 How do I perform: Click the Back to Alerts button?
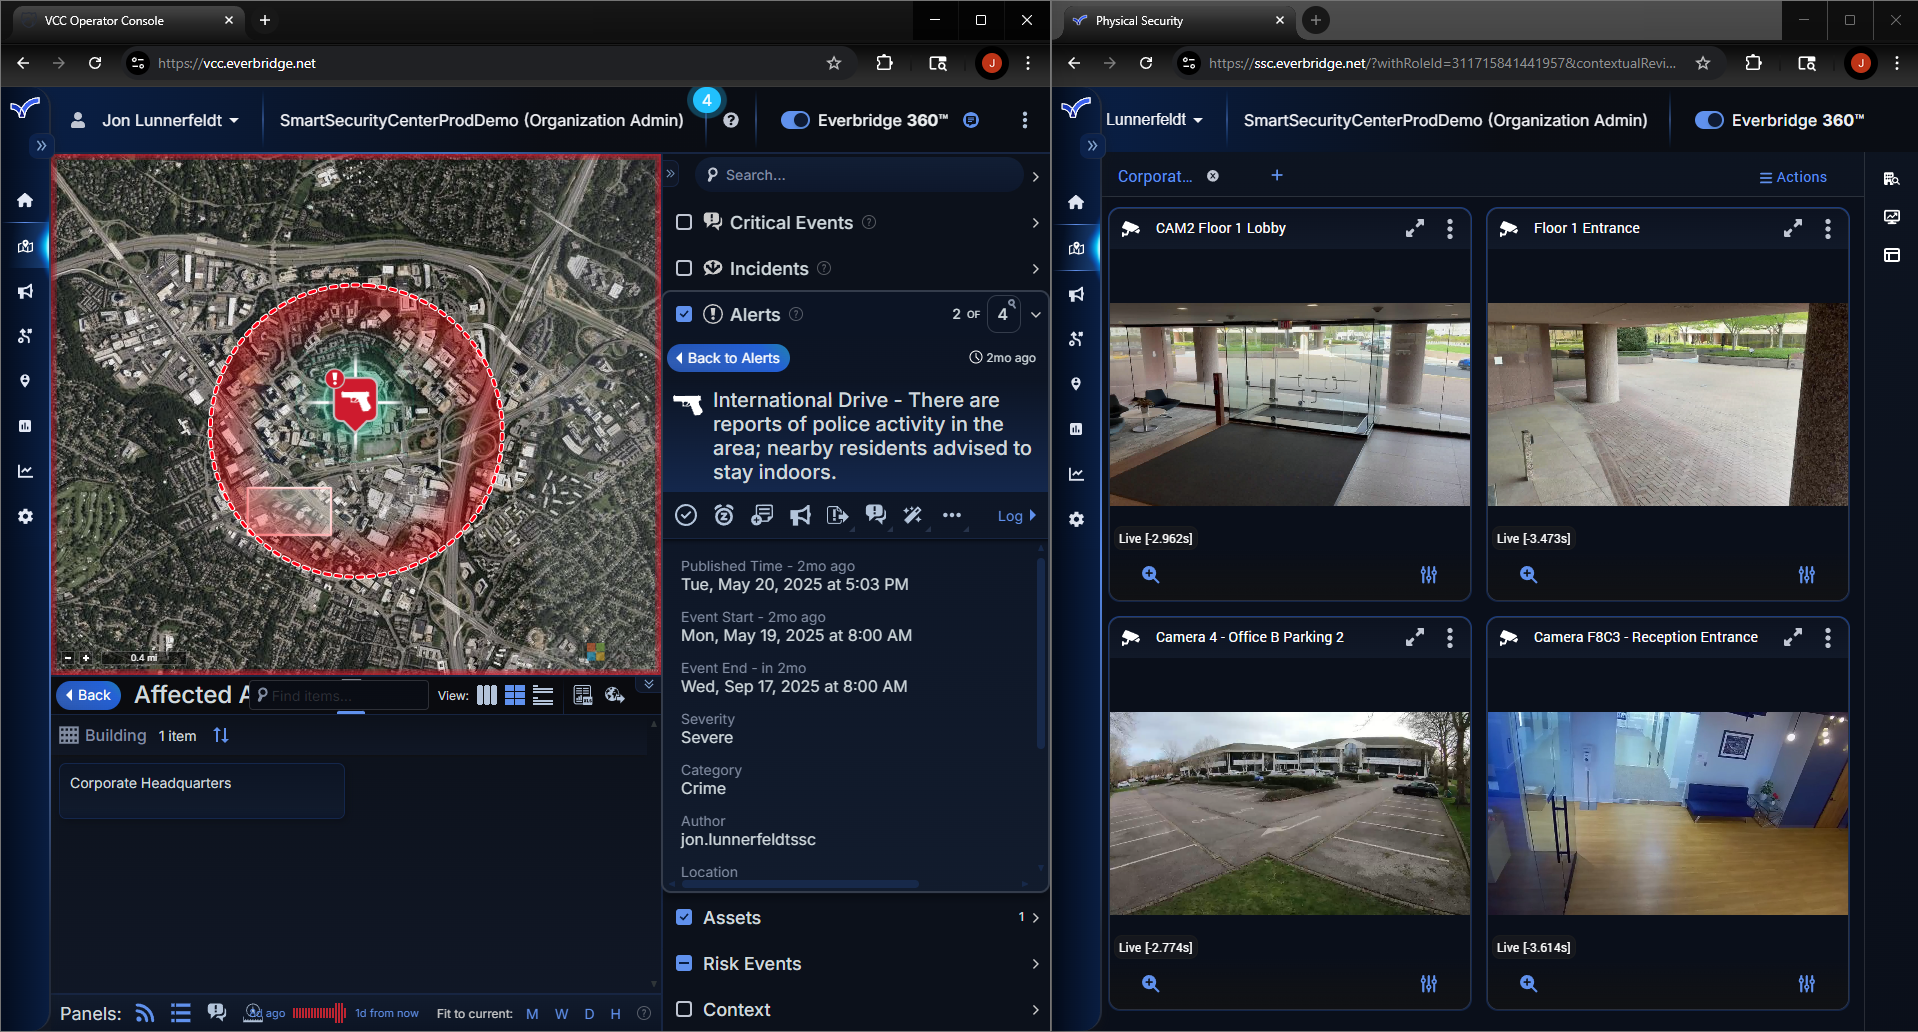[x=728, y=358]
